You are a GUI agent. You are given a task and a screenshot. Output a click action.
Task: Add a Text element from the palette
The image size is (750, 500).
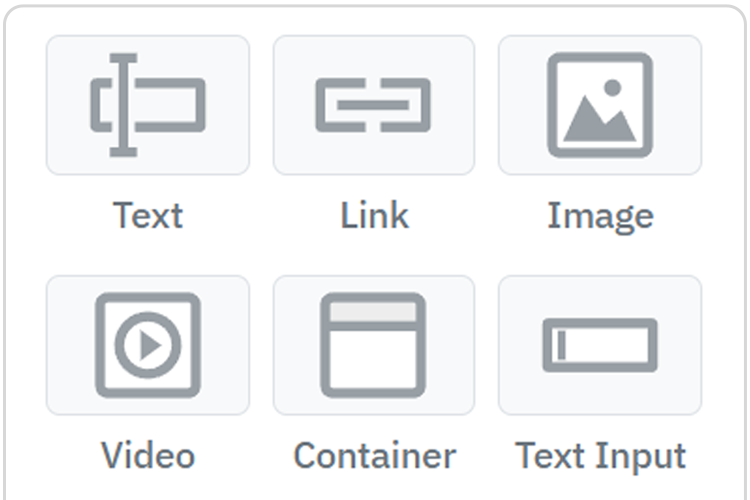[148, 105]
